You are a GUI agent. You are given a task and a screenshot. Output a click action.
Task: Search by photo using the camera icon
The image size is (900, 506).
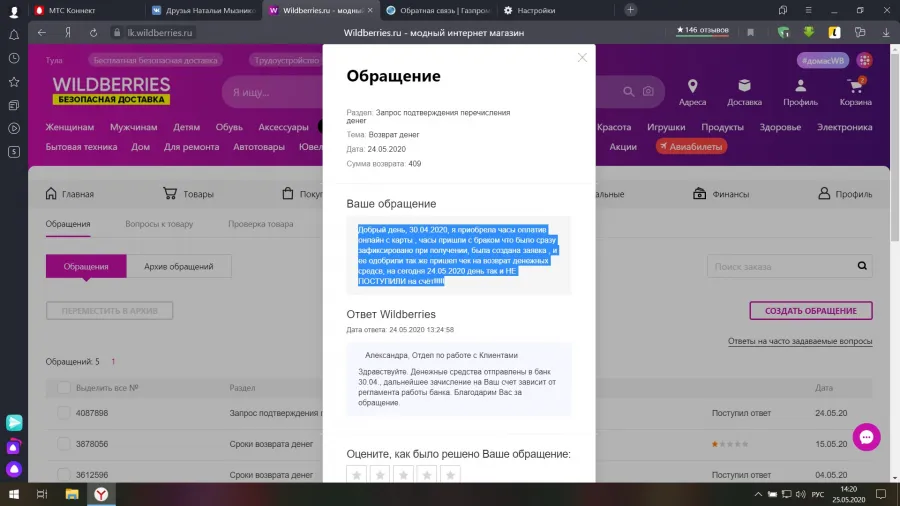pyautogui.click(x=648, y=92)
